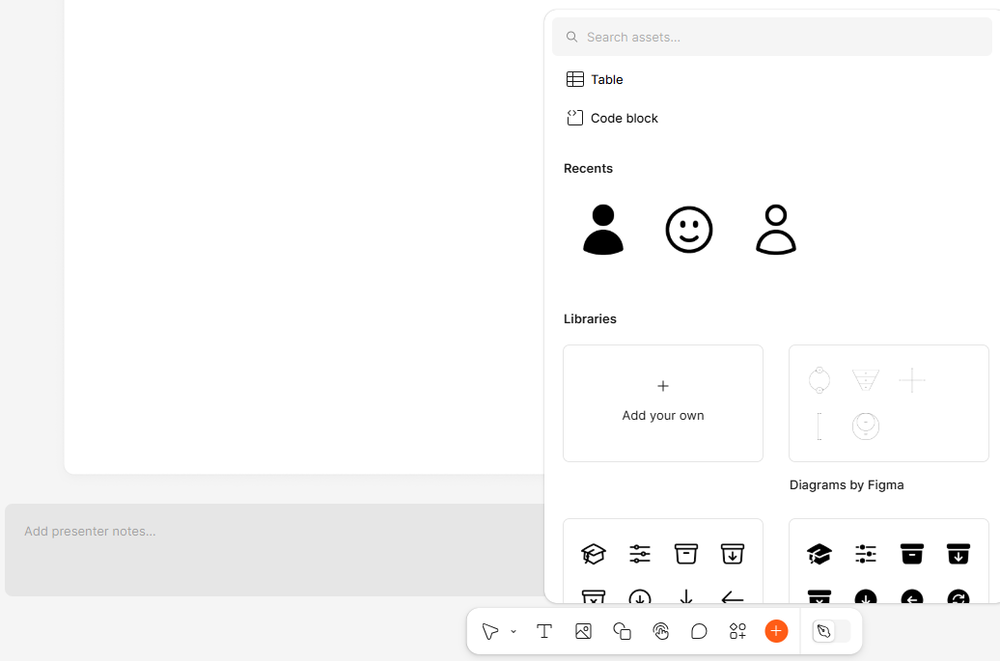Screen dimensions: 1000x661
Task: Focus the Search assets field
Action: pyautogui.click(x=772, y=37)
